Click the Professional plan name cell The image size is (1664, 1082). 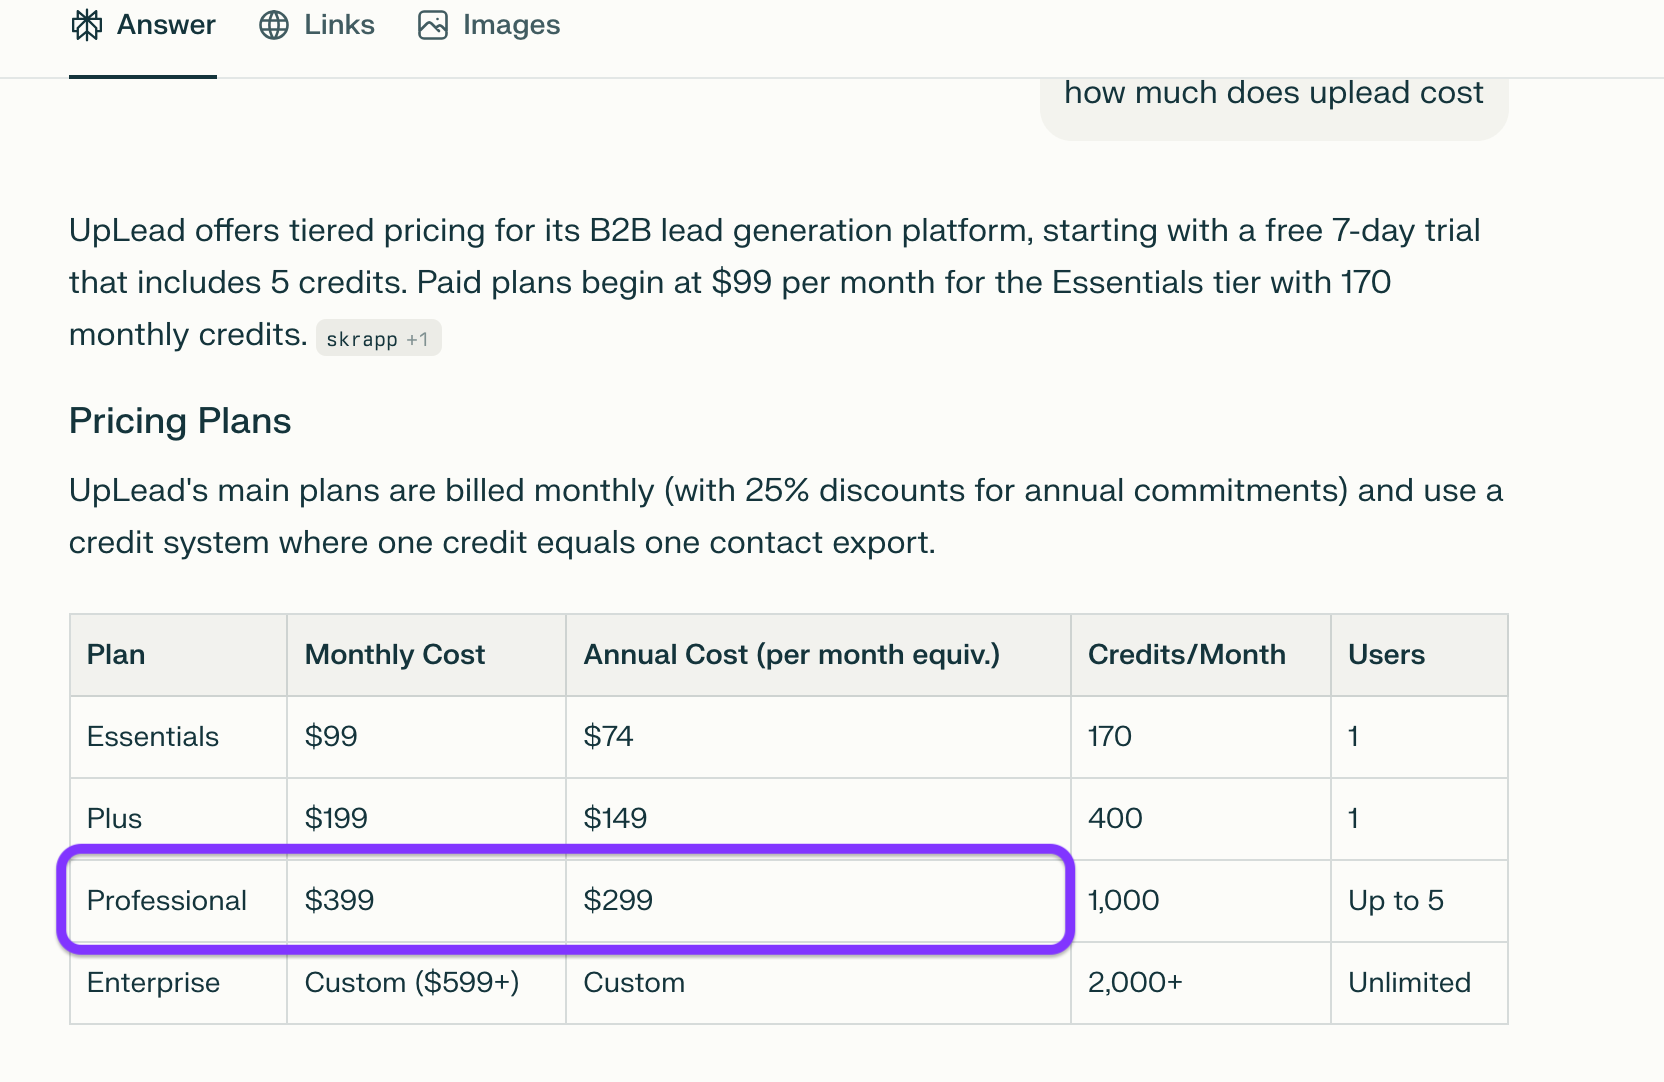coord(167,901)
